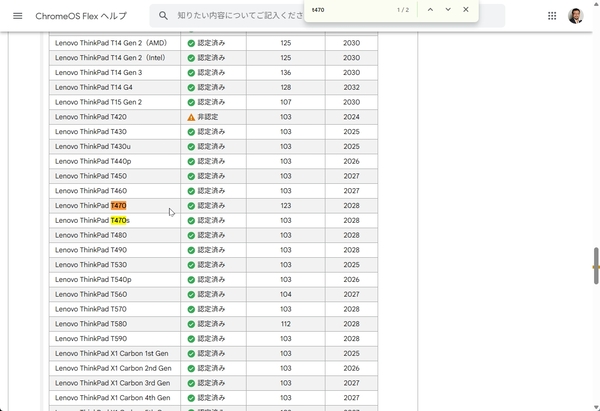Select Lenovo ThinkPad T14 Gen 2 (AMD) cell

pyautogui.click(x=115, y=43)
